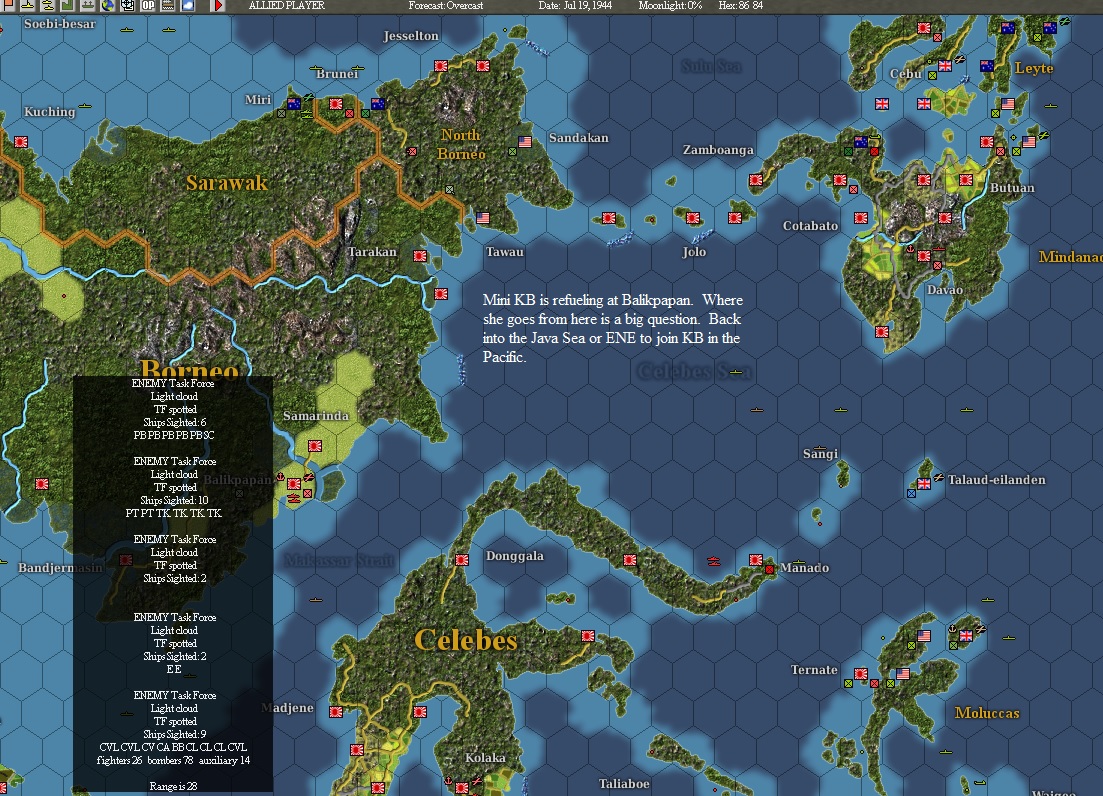Image resolution: width=1103 pixels, height=796 pixels.
Task: Click the 'Range is 28' tooltip line
Action: [x=173, y=786]
